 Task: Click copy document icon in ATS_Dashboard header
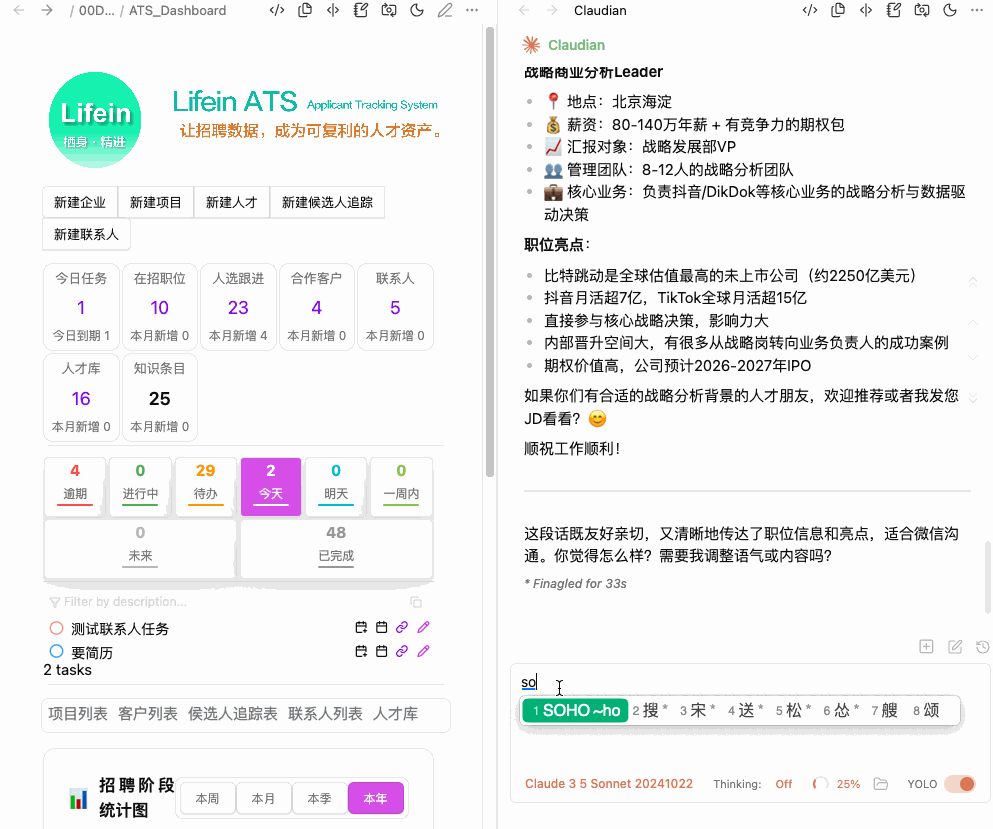point(305,10)
